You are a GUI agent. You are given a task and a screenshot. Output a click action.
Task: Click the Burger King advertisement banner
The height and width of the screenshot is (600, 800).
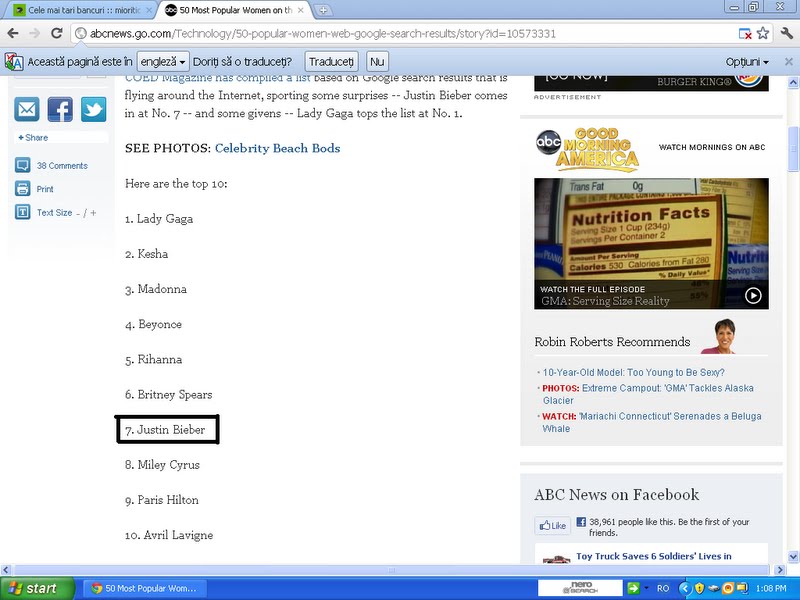click(x=651, y=83)
